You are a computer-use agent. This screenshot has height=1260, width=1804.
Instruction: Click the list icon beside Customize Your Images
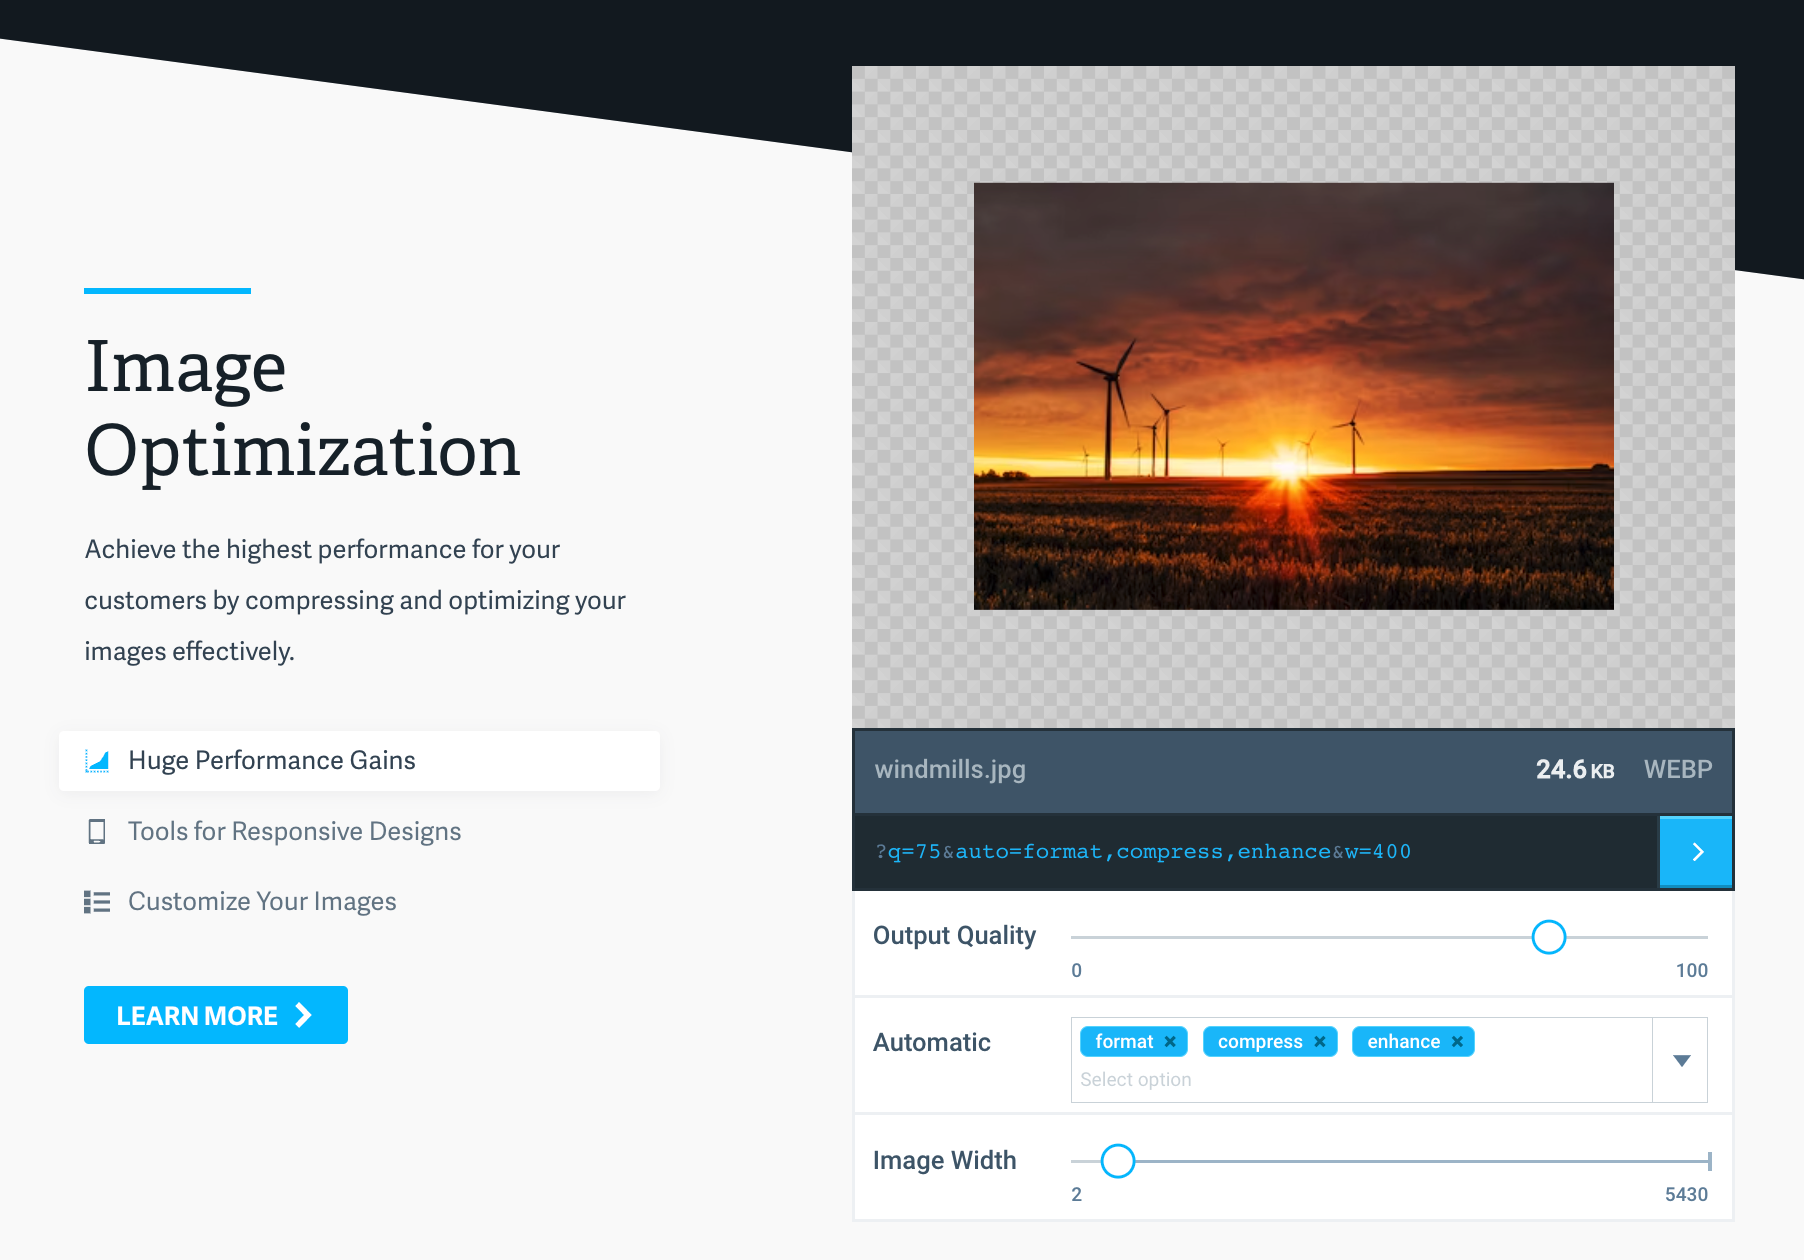click(x=97, y=902)
